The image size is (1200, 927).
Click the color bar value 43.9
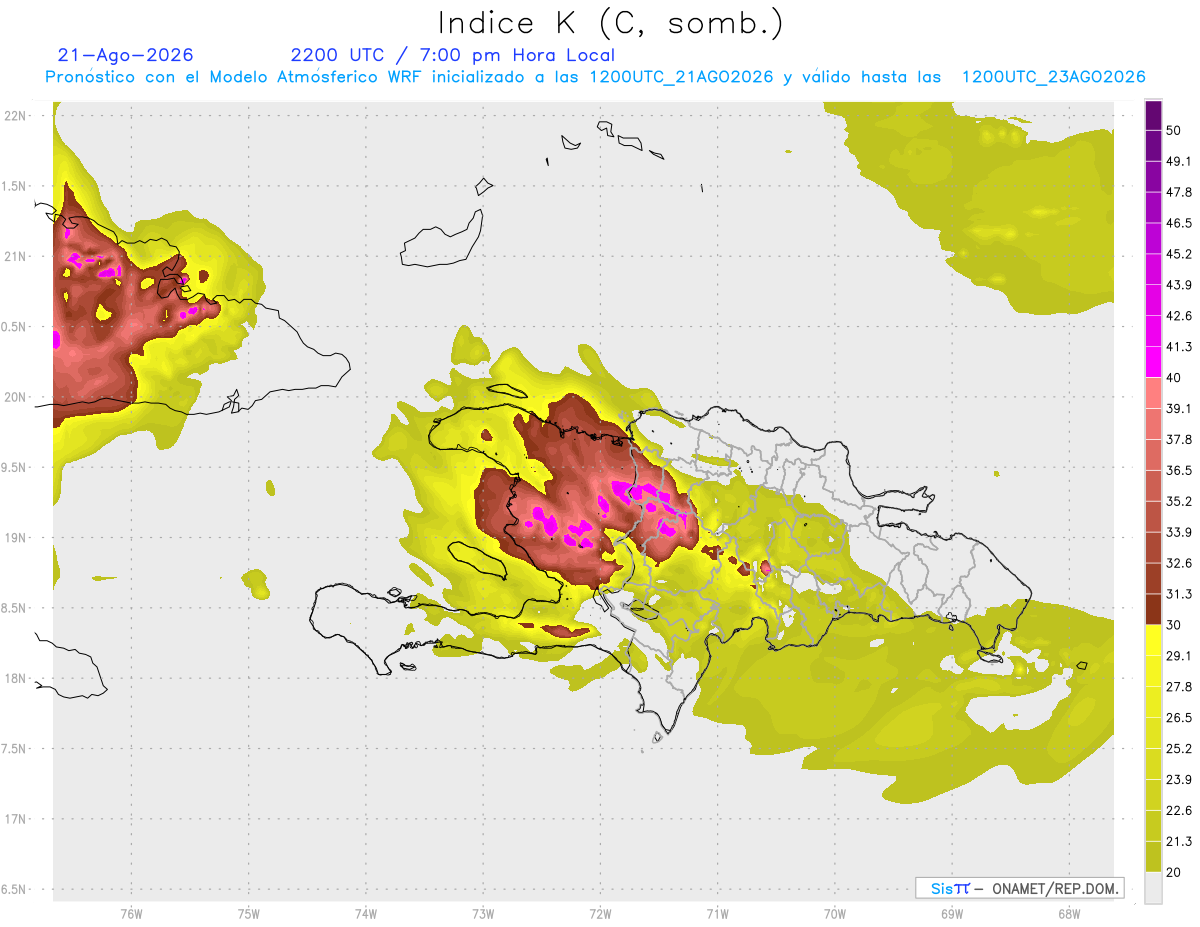point(1179,285)
